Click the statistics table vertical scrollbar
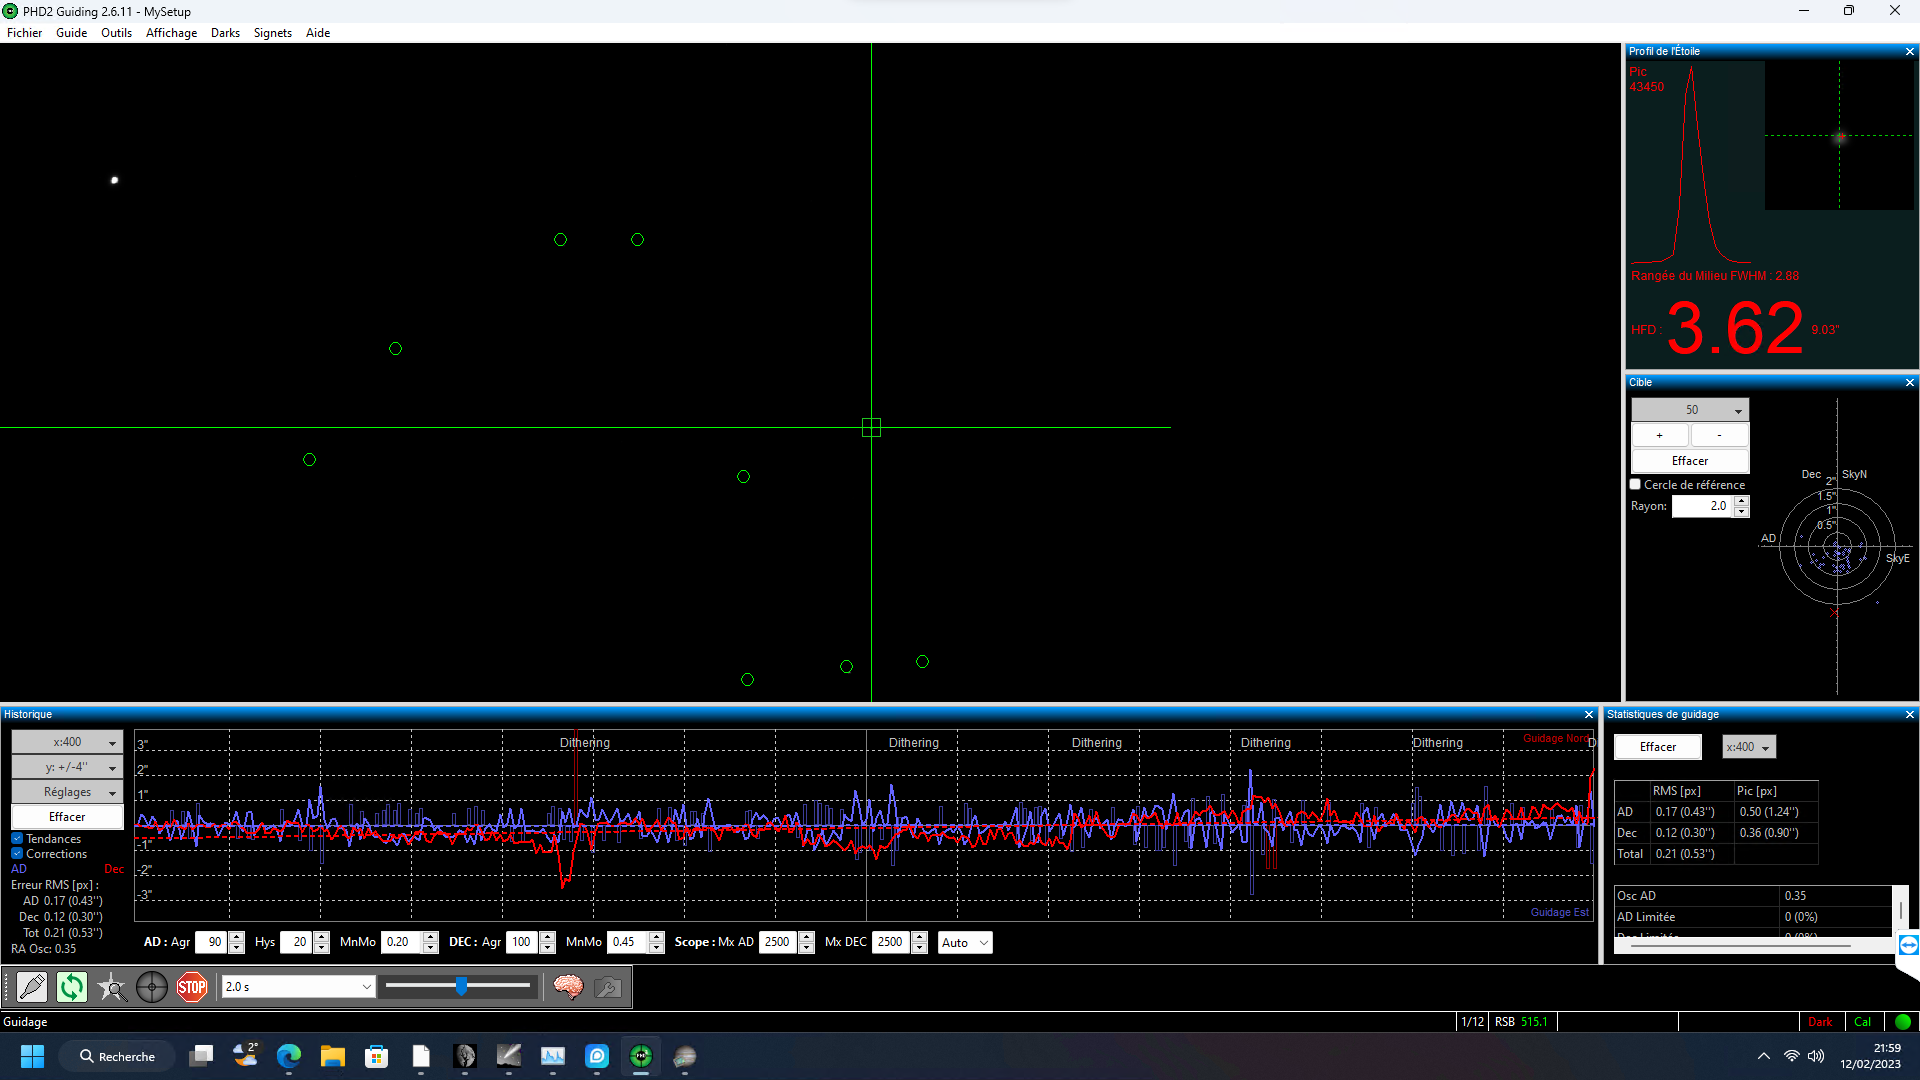 coord(1901,911)
